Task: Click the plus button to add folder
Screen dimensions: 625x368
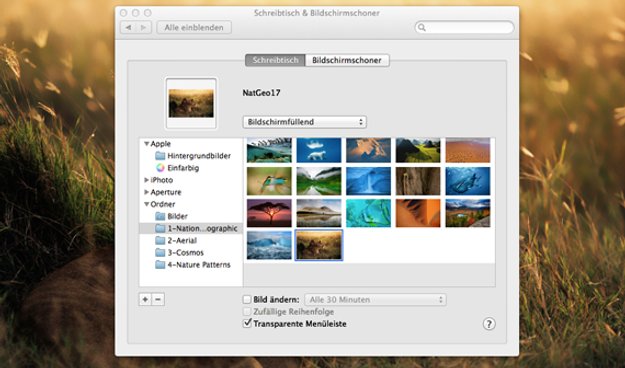Action: point(145,299)
